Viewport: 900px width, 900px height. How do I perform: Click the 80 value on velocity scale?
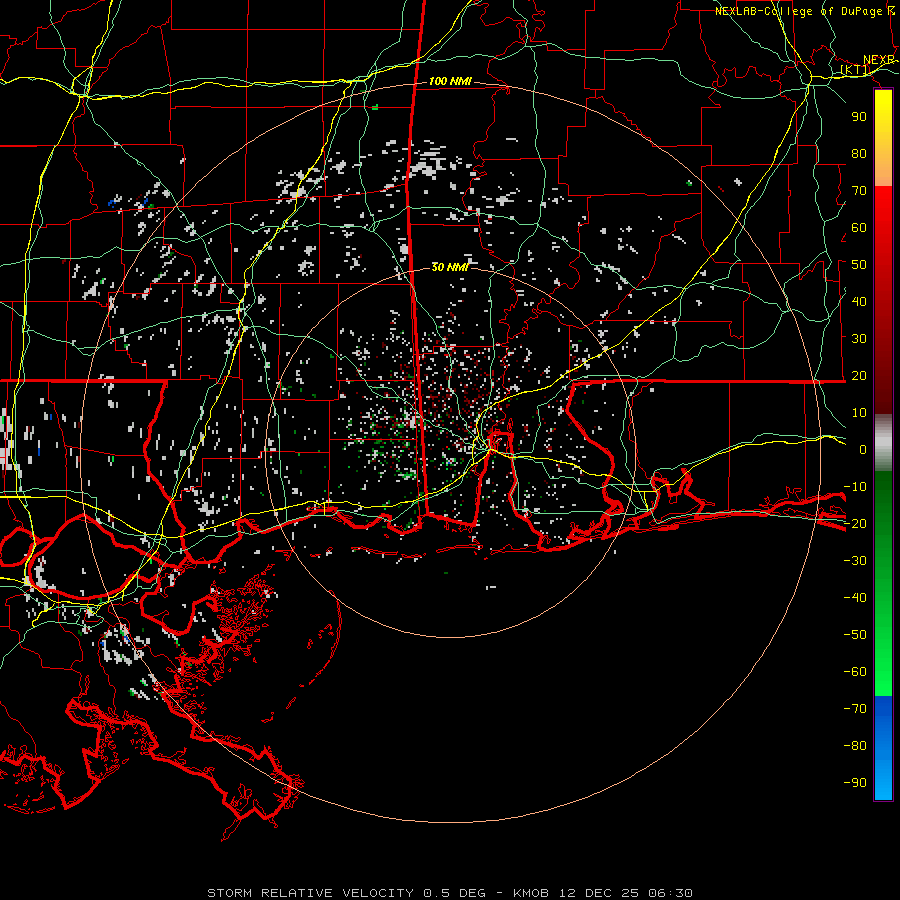click(x=859, y=153)
